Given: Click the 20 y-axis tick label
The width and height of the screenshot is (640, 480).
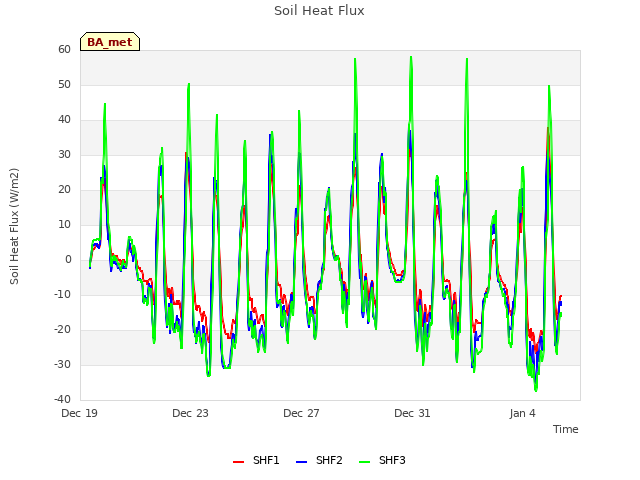Looking at the screenshot, I should (x=64, y=189).
